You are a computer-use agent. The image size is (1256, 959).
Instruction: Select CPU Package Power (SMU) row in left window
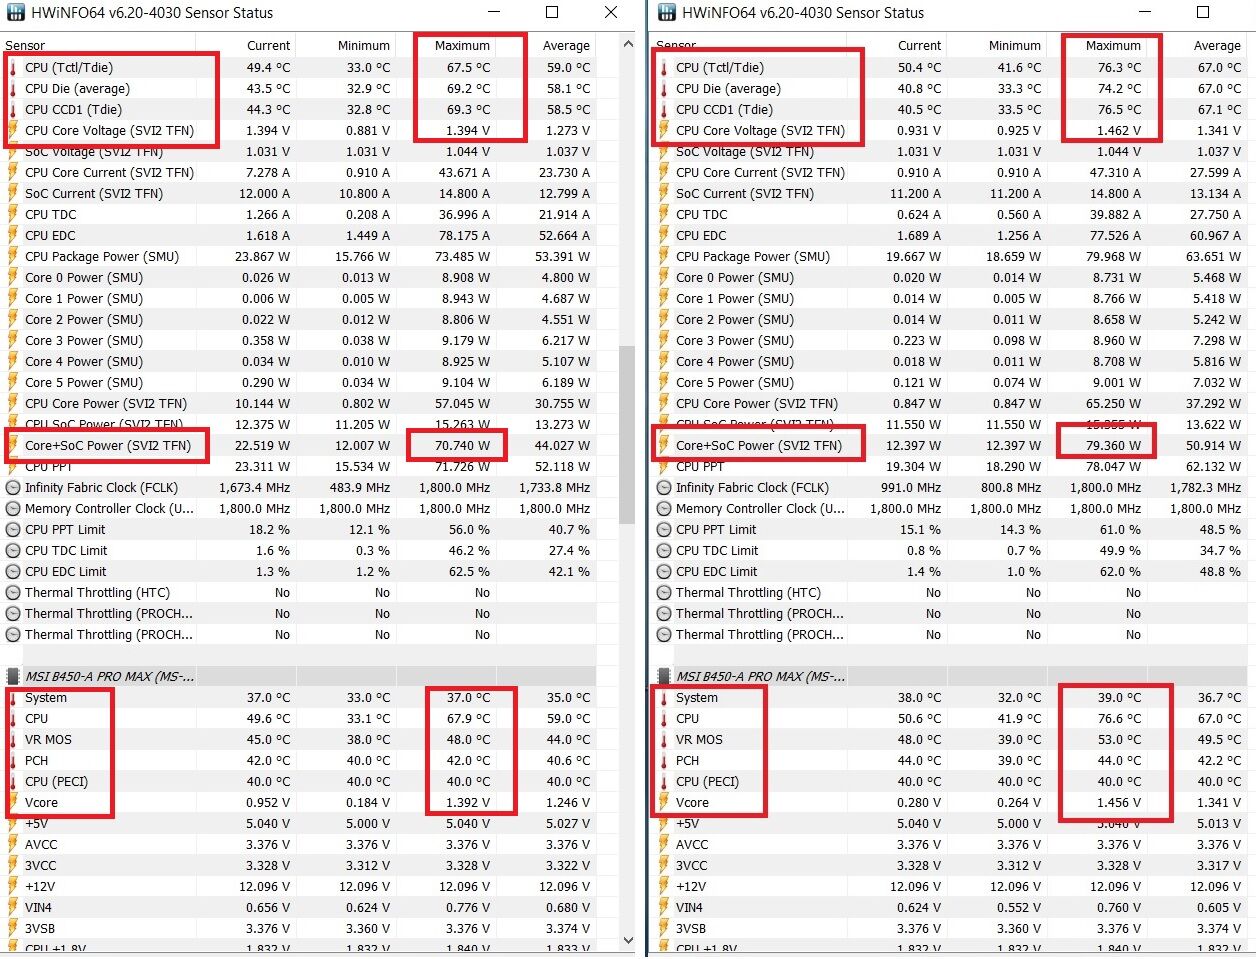tap(298, 257)
